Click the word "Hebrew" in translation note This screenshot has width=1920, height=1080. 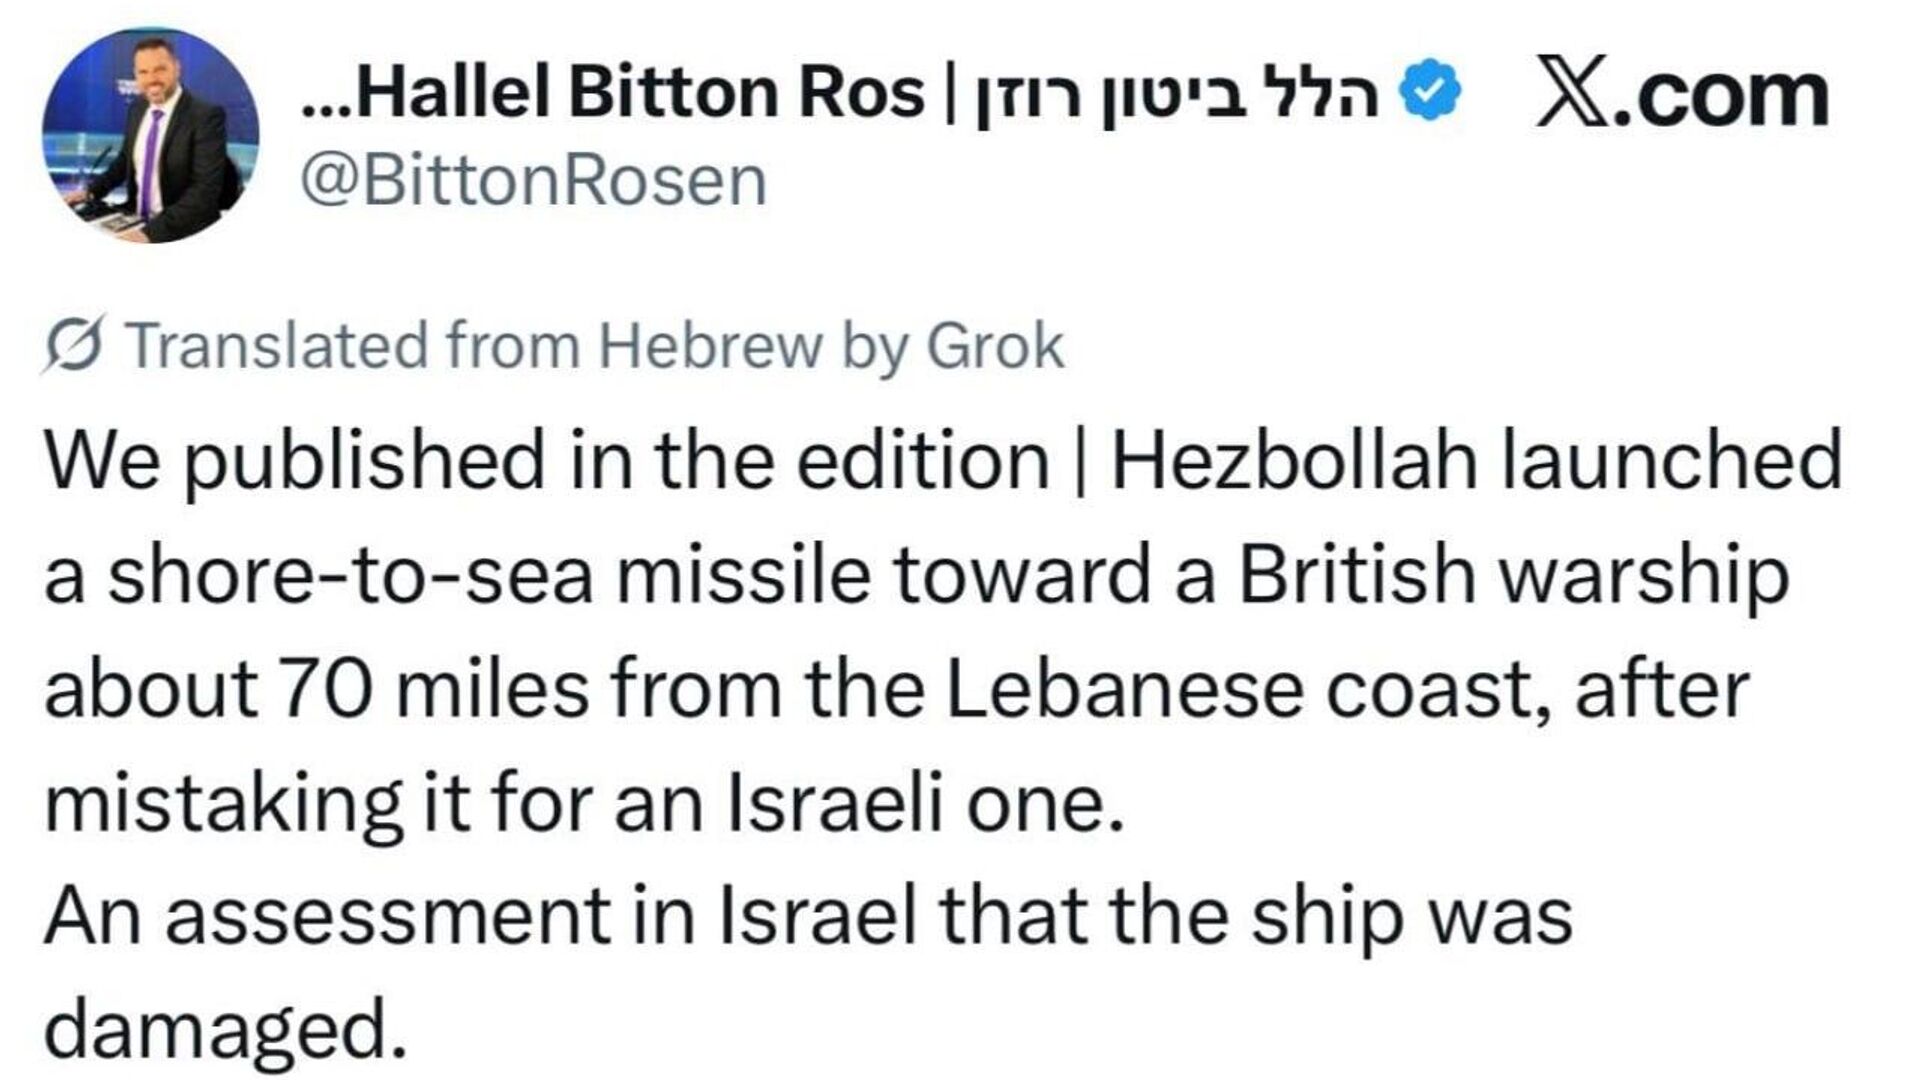click(x=710, y=346)
